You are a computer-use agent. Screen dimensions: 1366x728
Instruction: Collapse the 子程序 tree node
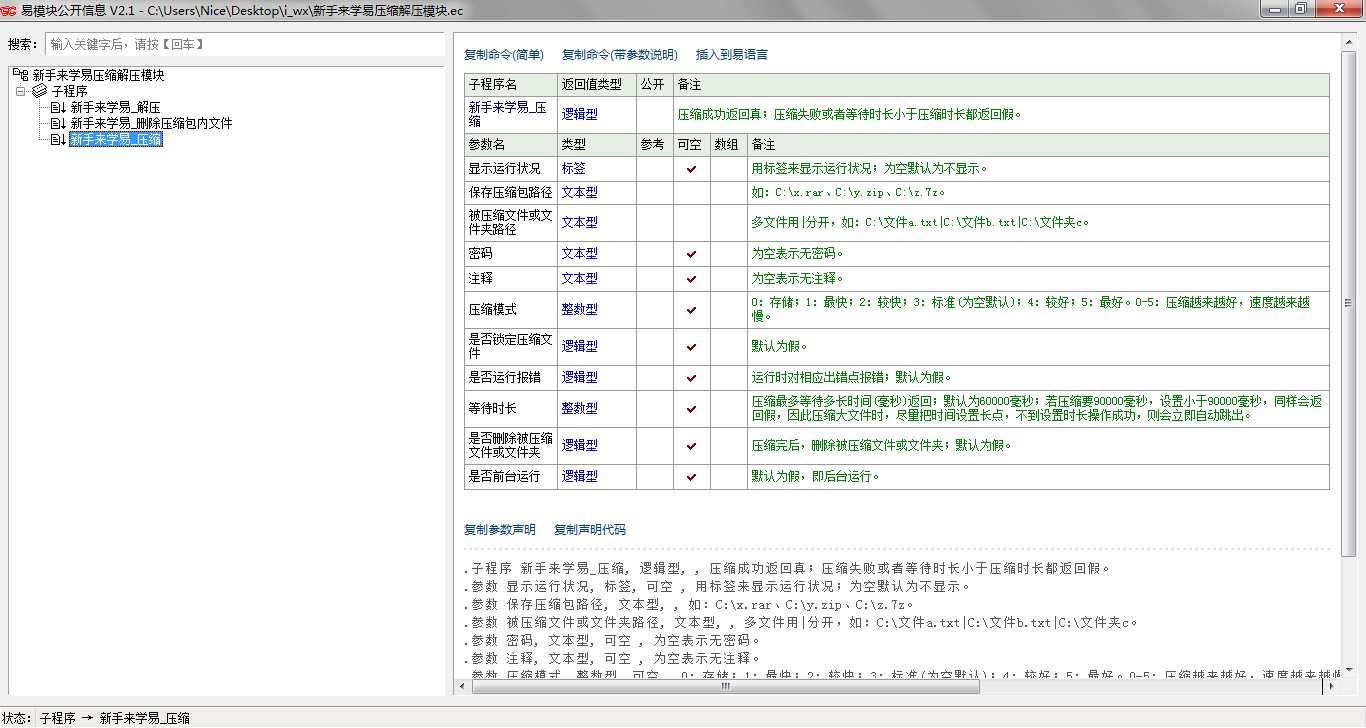click(x=20, y=91)
